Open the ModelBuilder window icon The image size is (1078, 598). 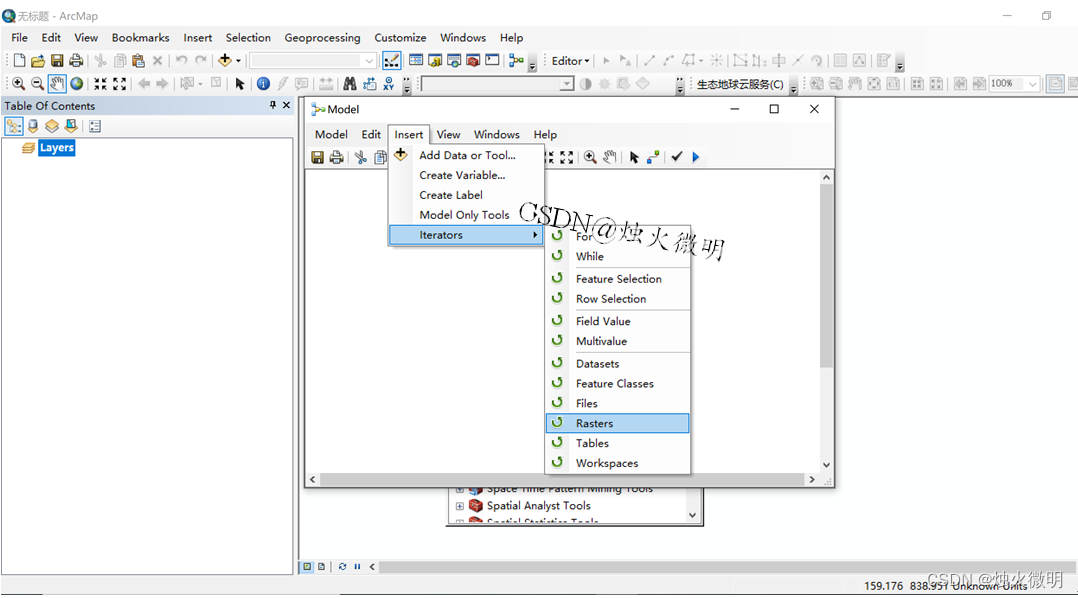point(516,60)
